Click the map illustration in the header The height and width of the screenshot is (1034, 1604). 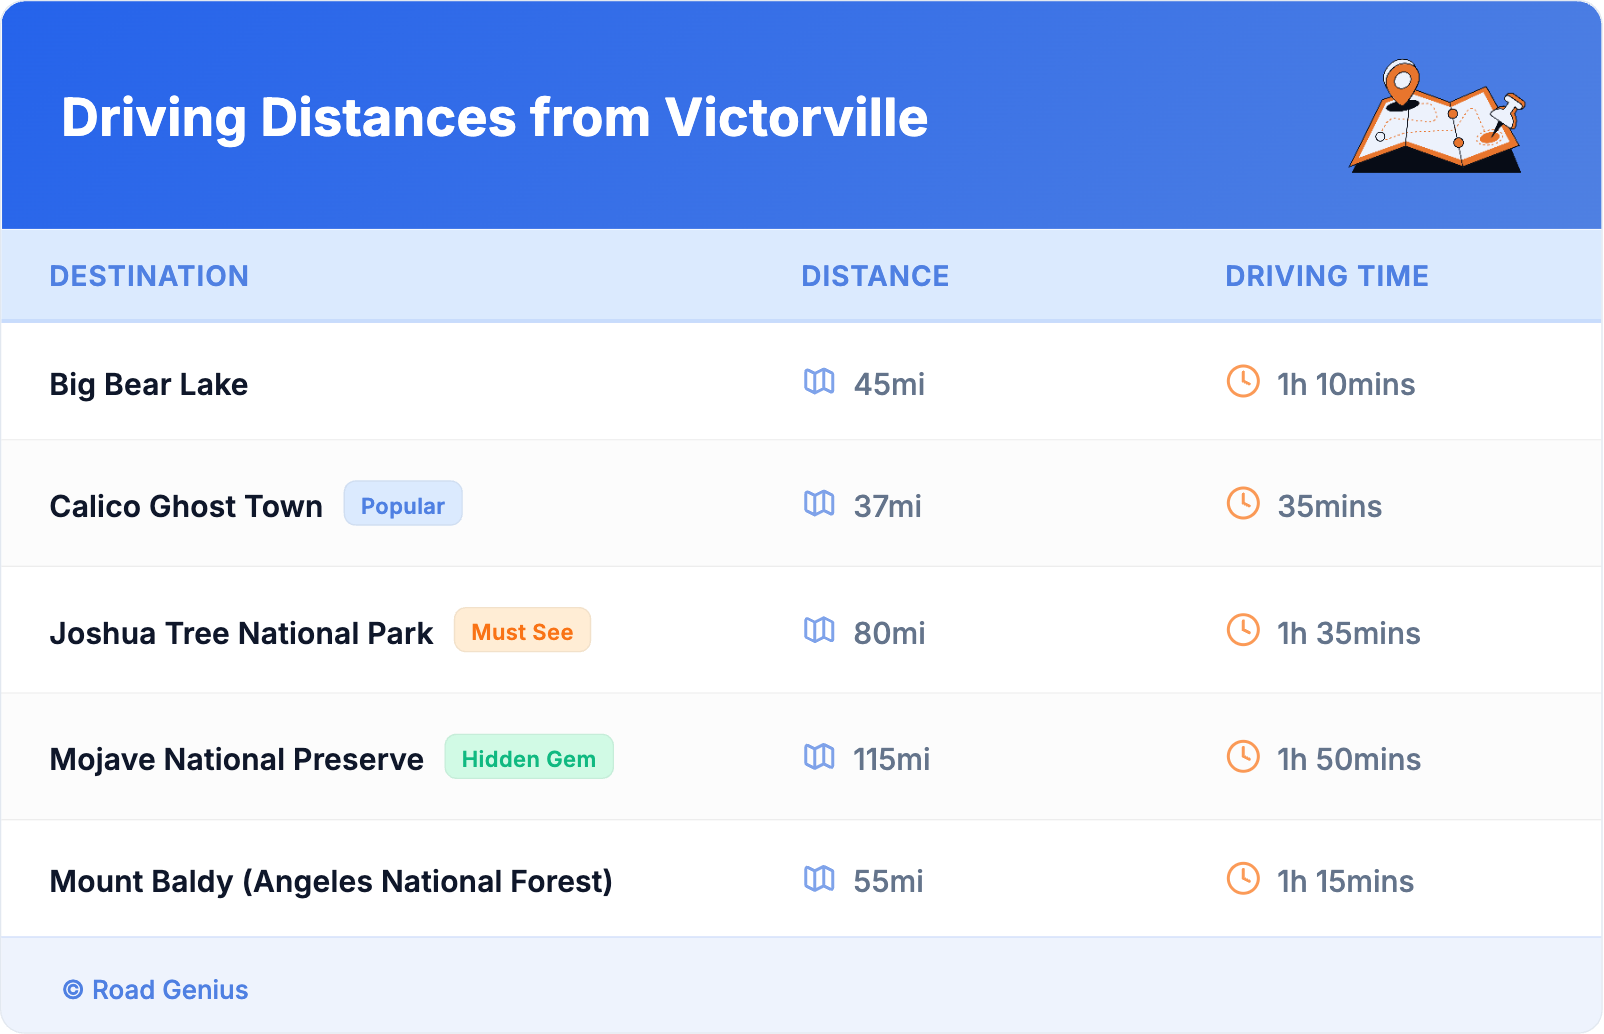pos(1438,117)
